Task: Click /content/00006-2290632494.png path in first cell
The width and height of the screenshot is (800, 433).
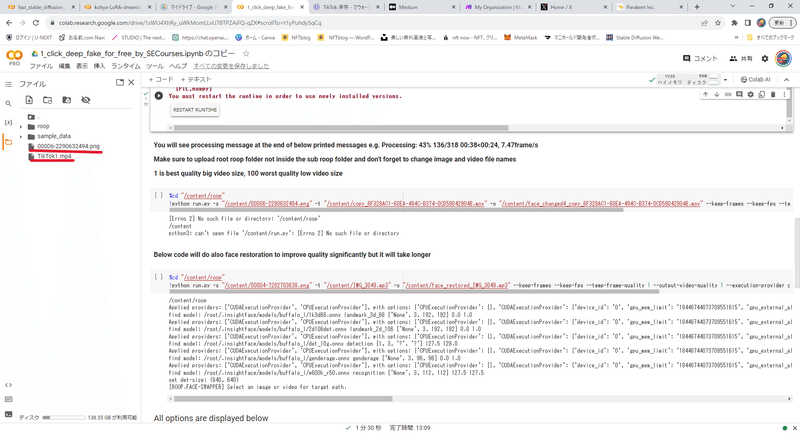Action: point(267,203)
